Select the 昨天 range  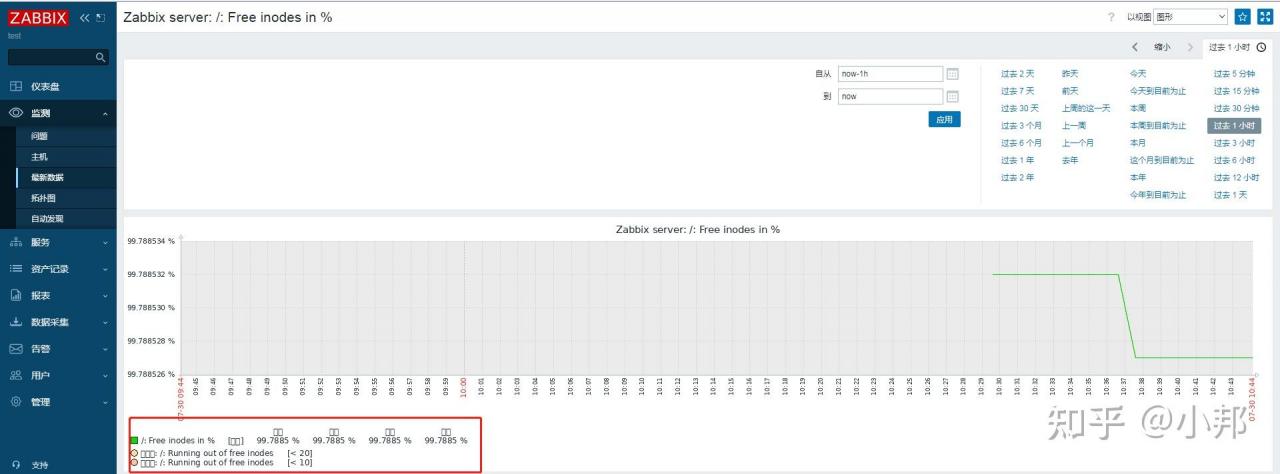[x=1070, y=74]
